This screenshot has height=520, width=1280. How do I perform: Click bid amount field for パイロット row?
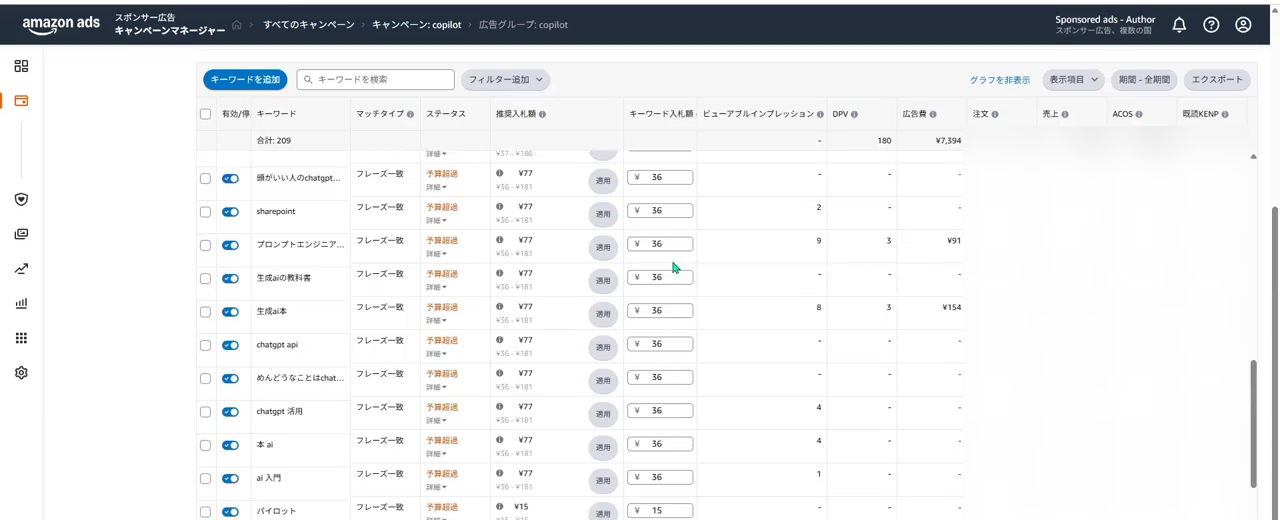tap(660, 511)
